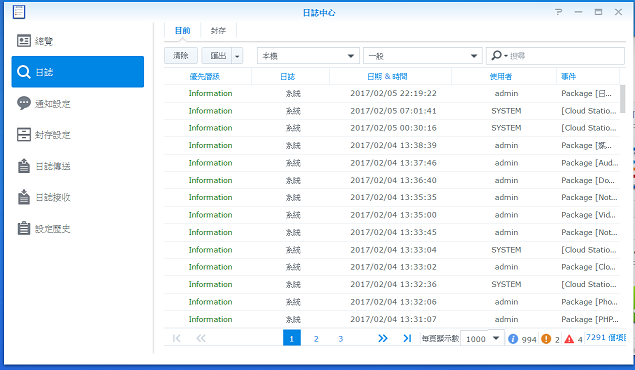Image resolution: width=635 pixels, height=370 pixels.
Task: Click the Log Center app icon in title bar
Action: click(19, 12)
